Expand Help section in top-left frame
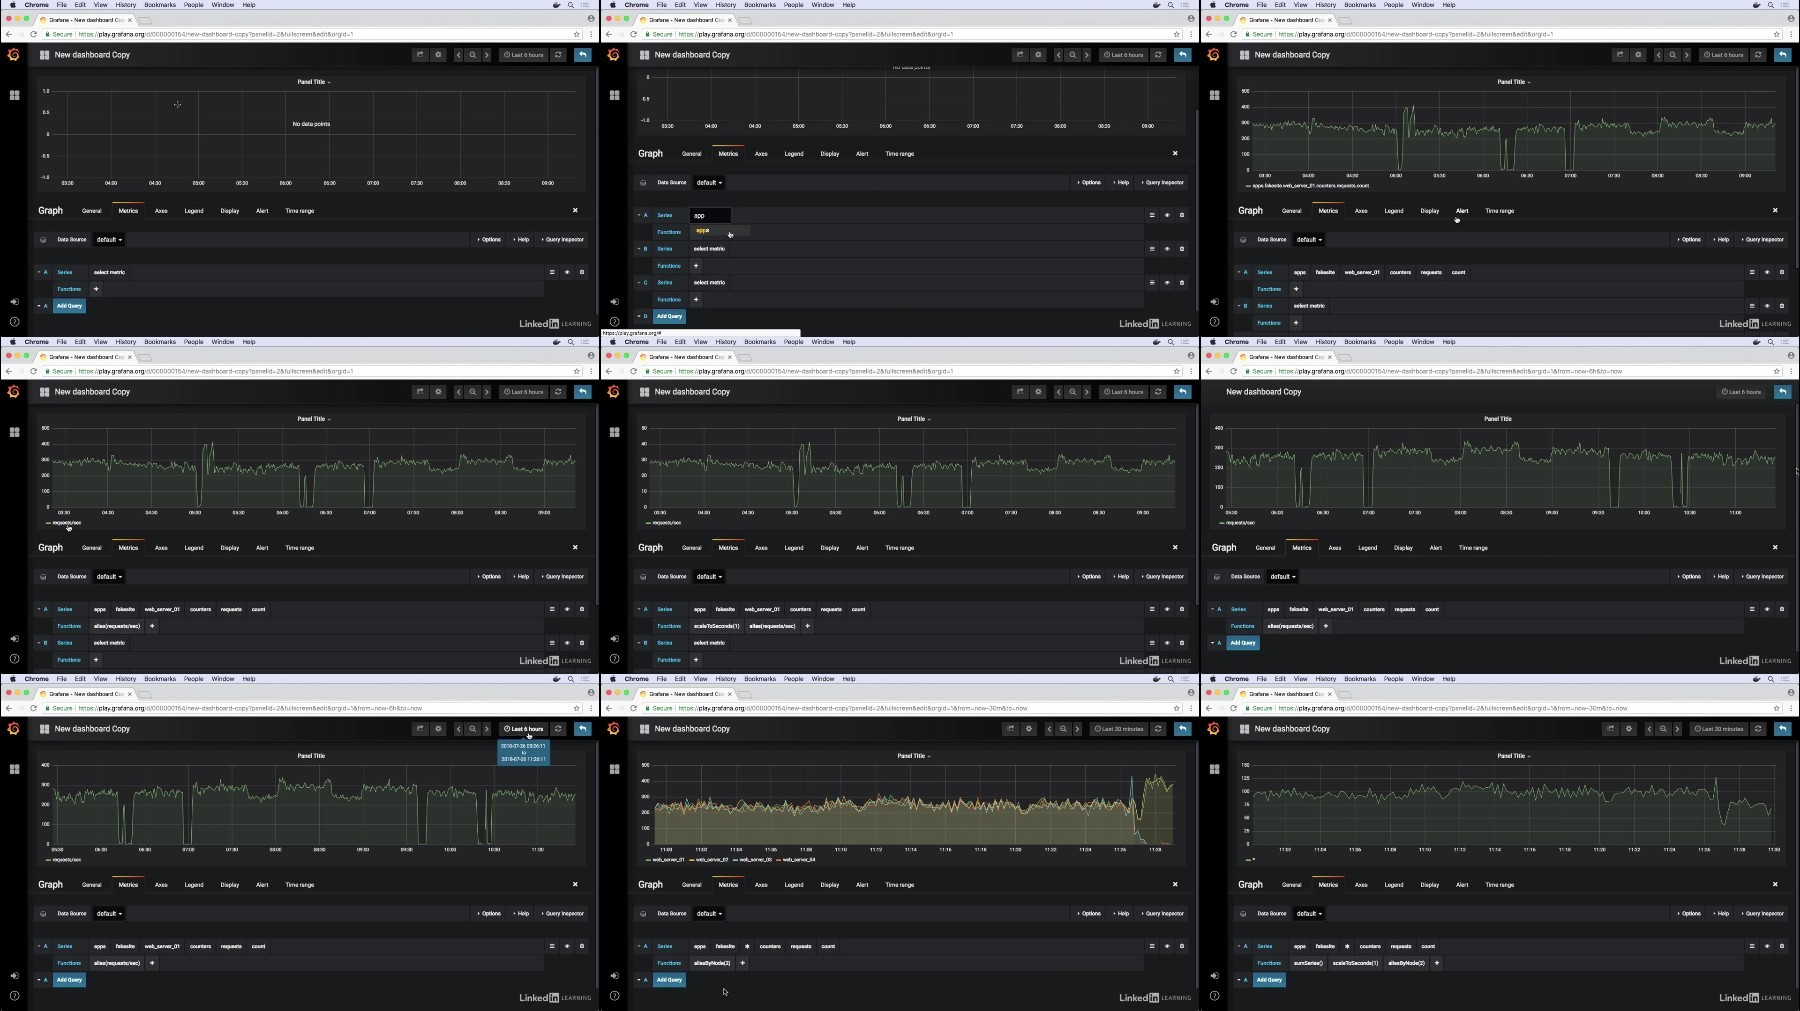This screenshot has width=1800, height=1011. coord(521,240)
